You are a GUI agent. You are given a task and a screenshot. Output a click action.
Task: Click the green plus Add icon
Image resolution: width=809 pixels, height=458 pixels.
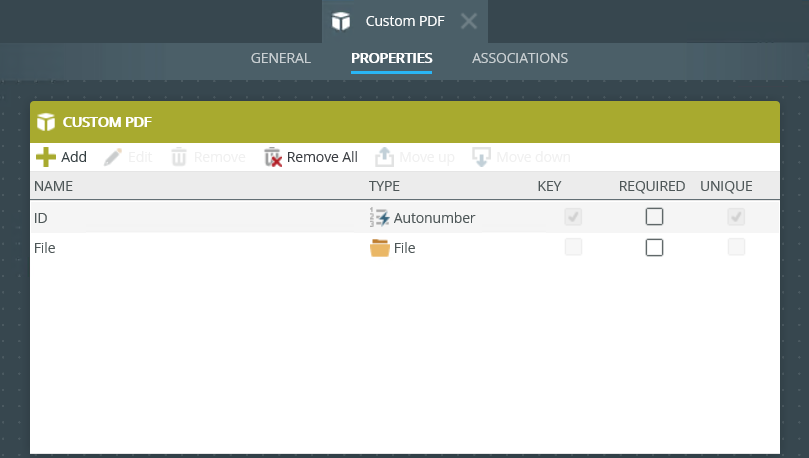(x=46, y=157)
